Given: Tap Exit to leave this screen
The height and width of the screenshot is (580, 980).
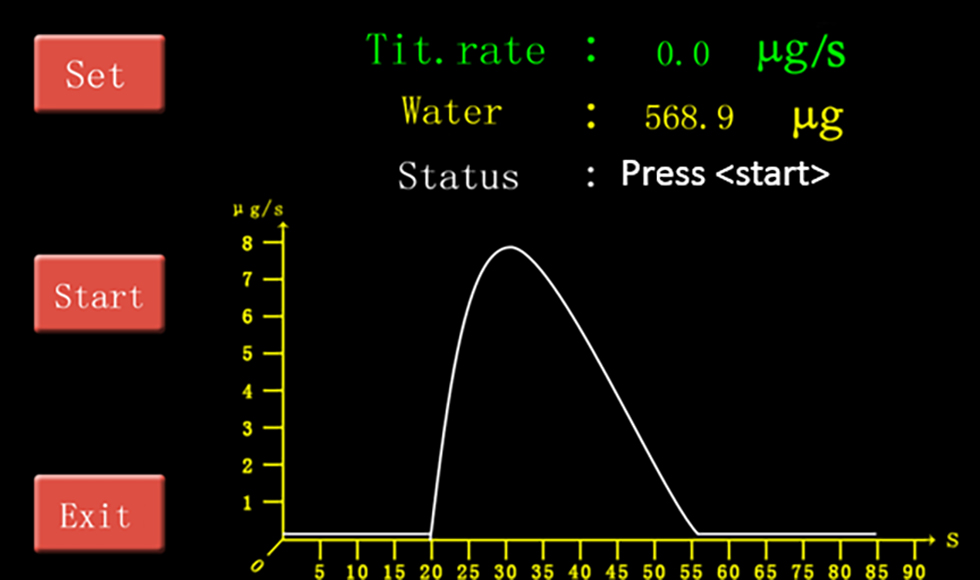Looking at the screenshot, I should (98, 514).
